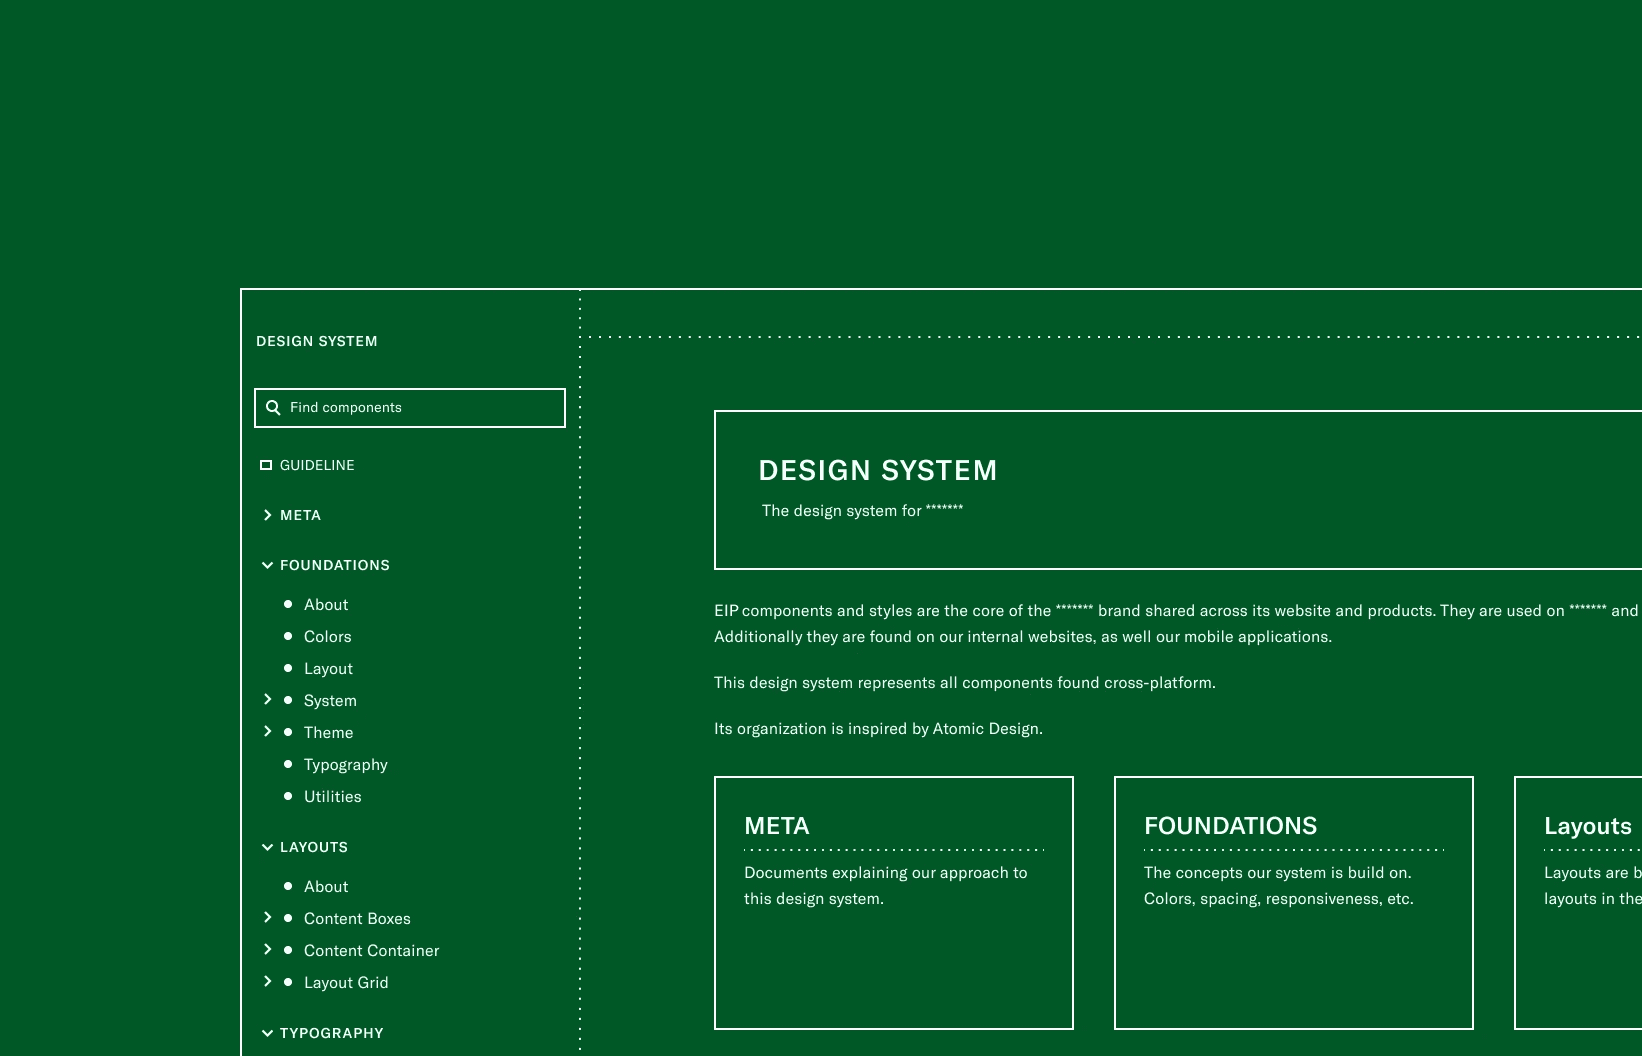Viewport: 1642px width, 1056px height.
Task: Select the META sidebar heading
Action: pos(300,515)
